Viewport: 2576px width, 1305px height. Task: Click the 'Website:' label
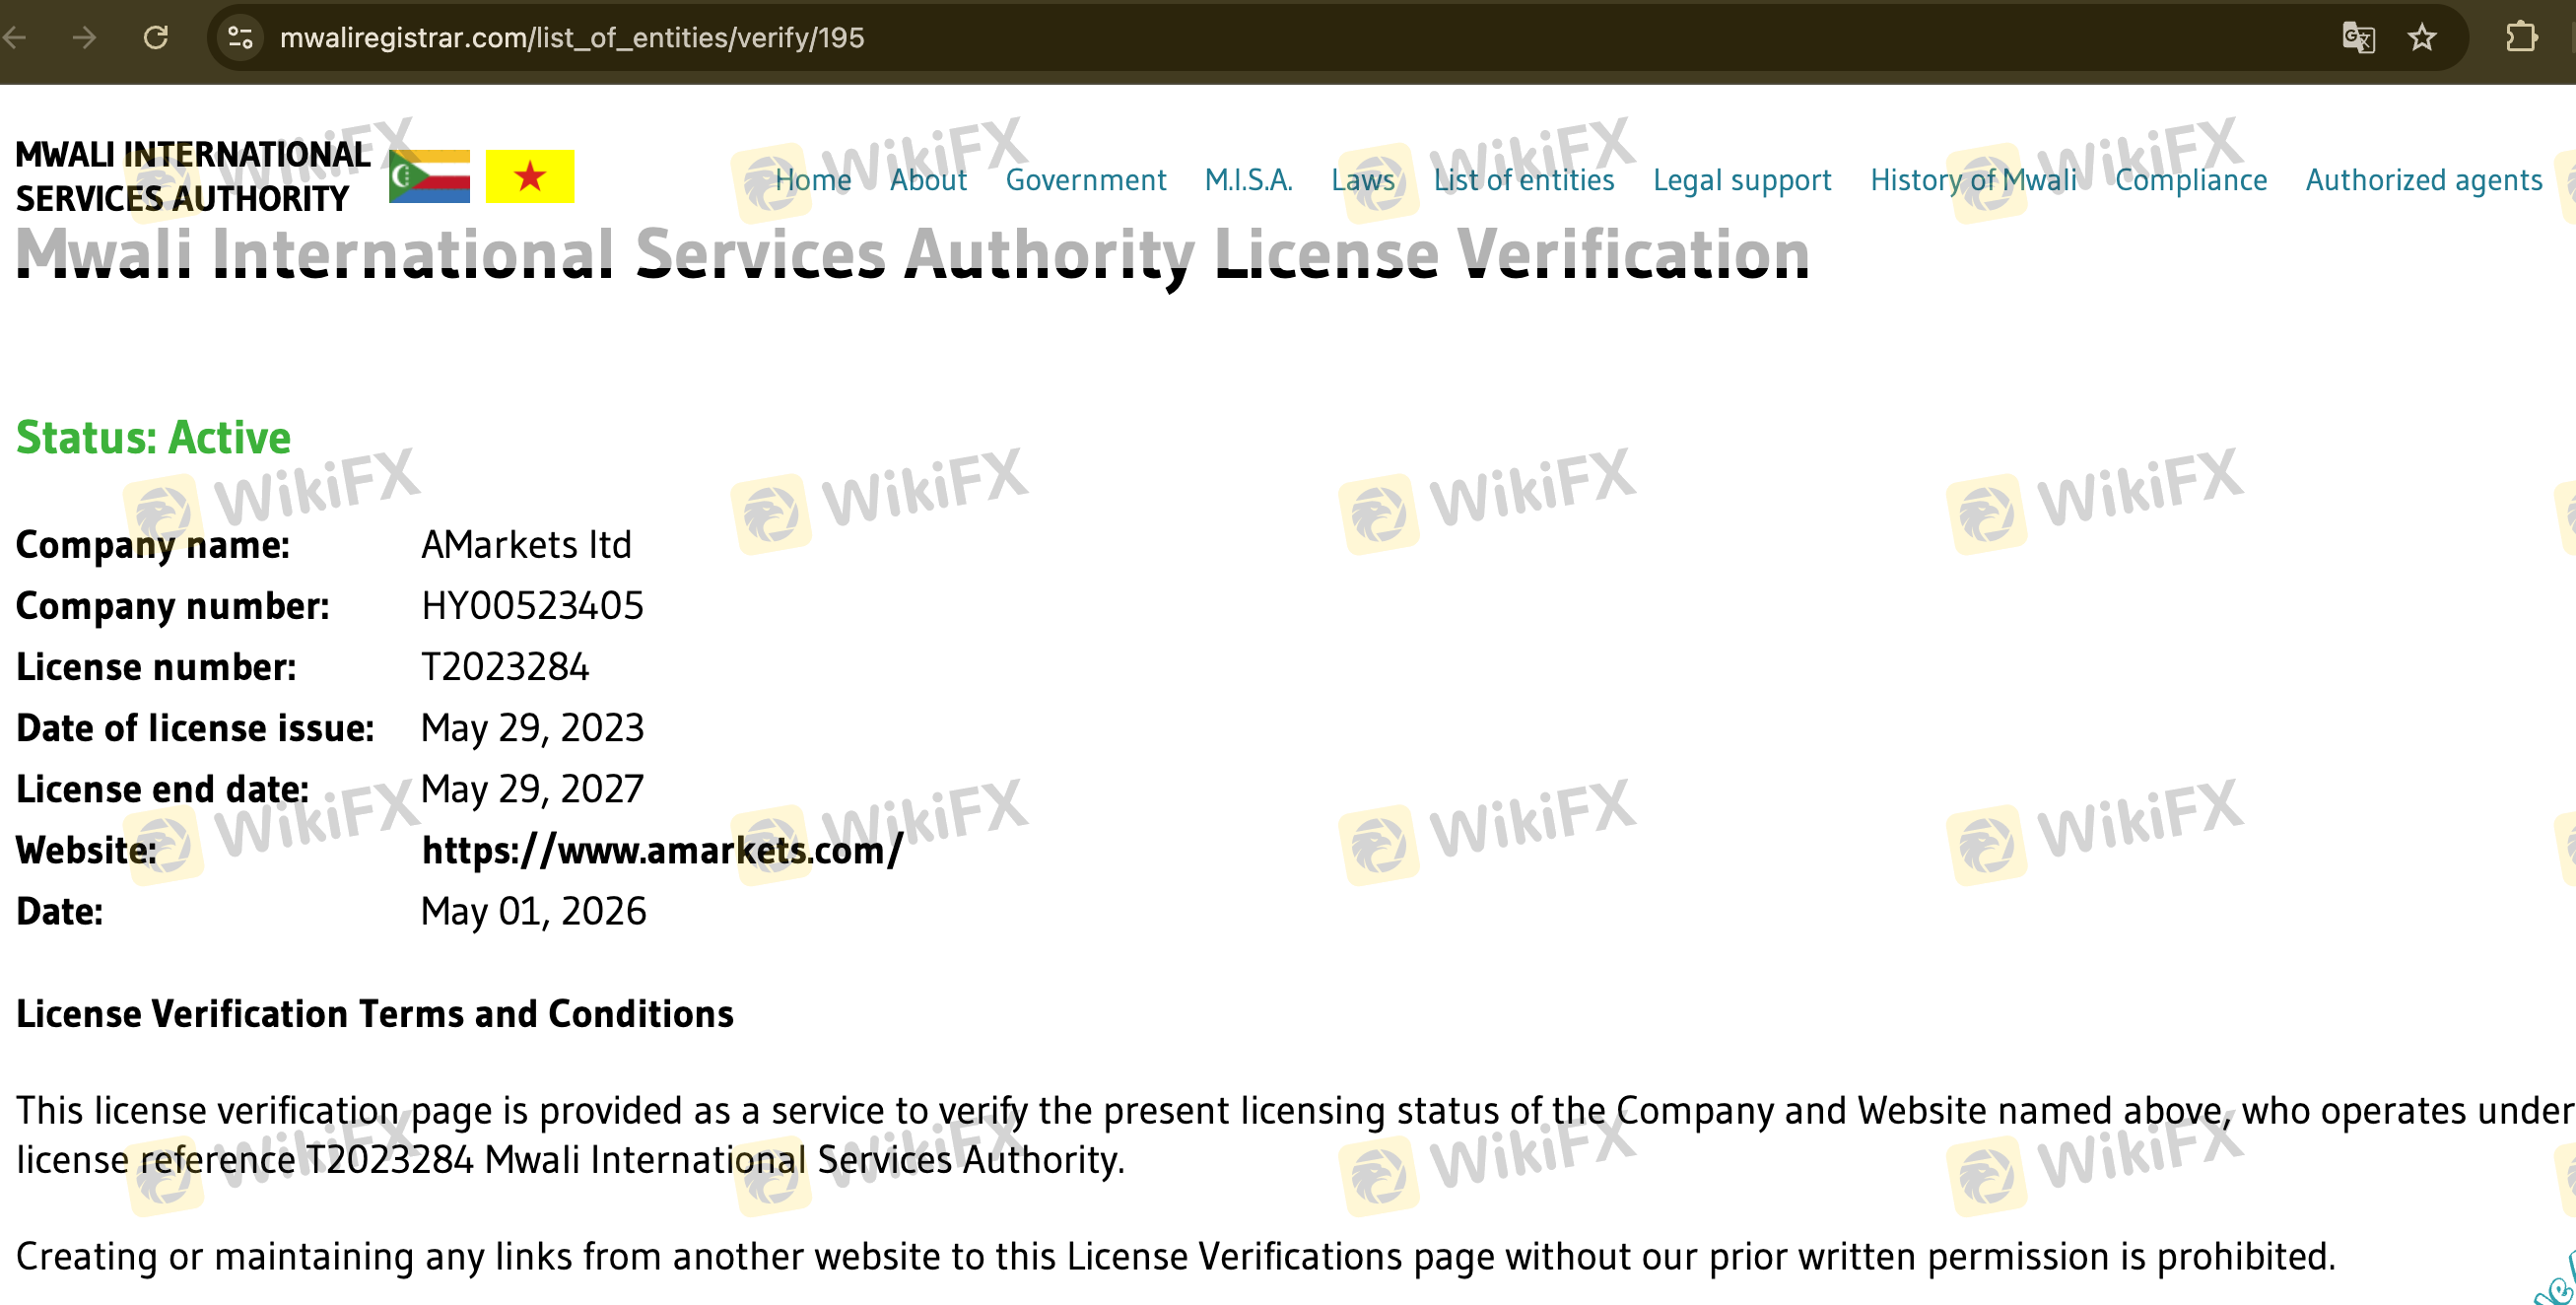[x=86, y=851]
